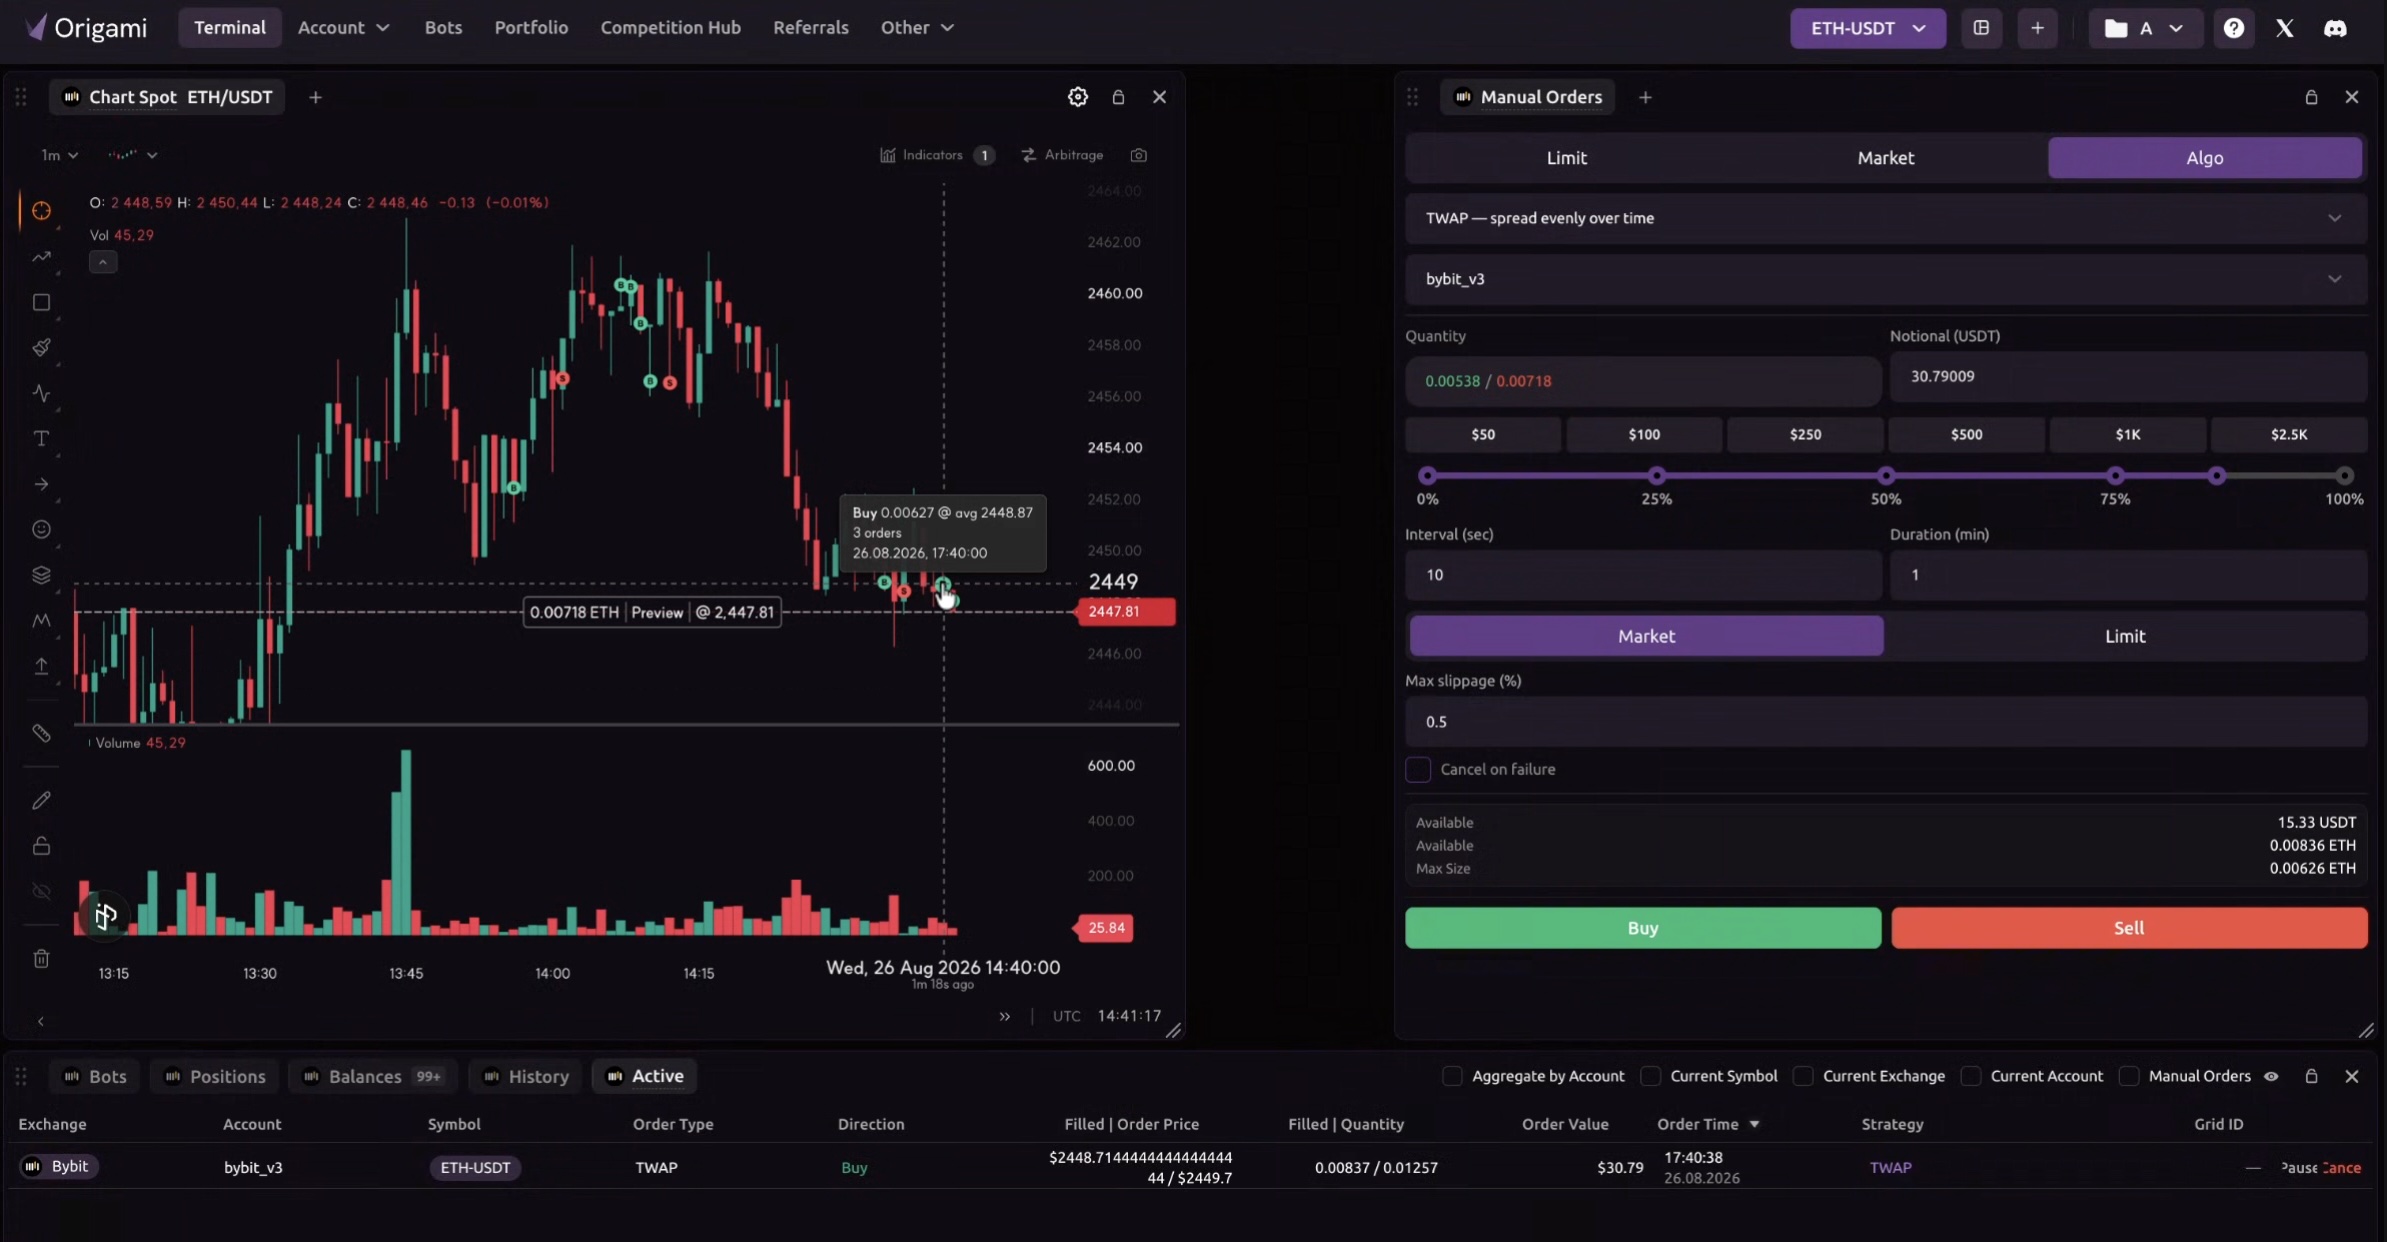This screenshot has height=1242, width=2387.
Task: Switch to the History tab
Action: point(526,1076)
